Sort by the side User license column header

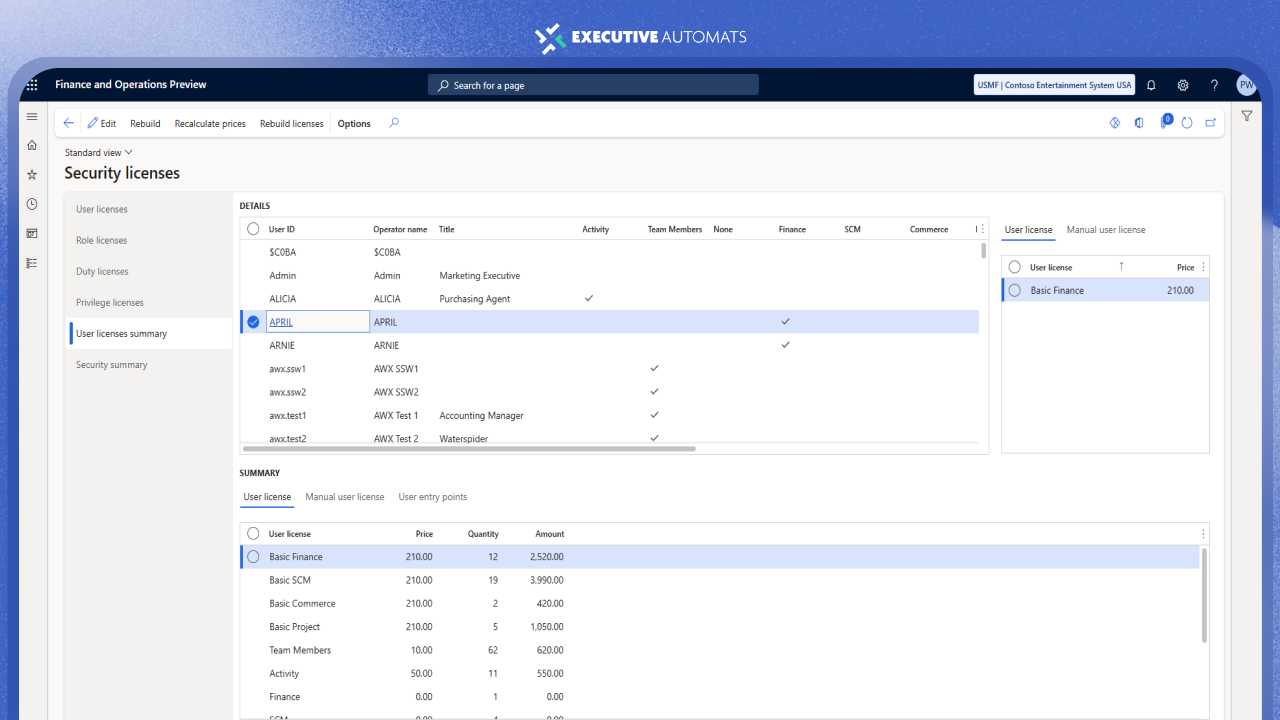[x=1051, y=267]
